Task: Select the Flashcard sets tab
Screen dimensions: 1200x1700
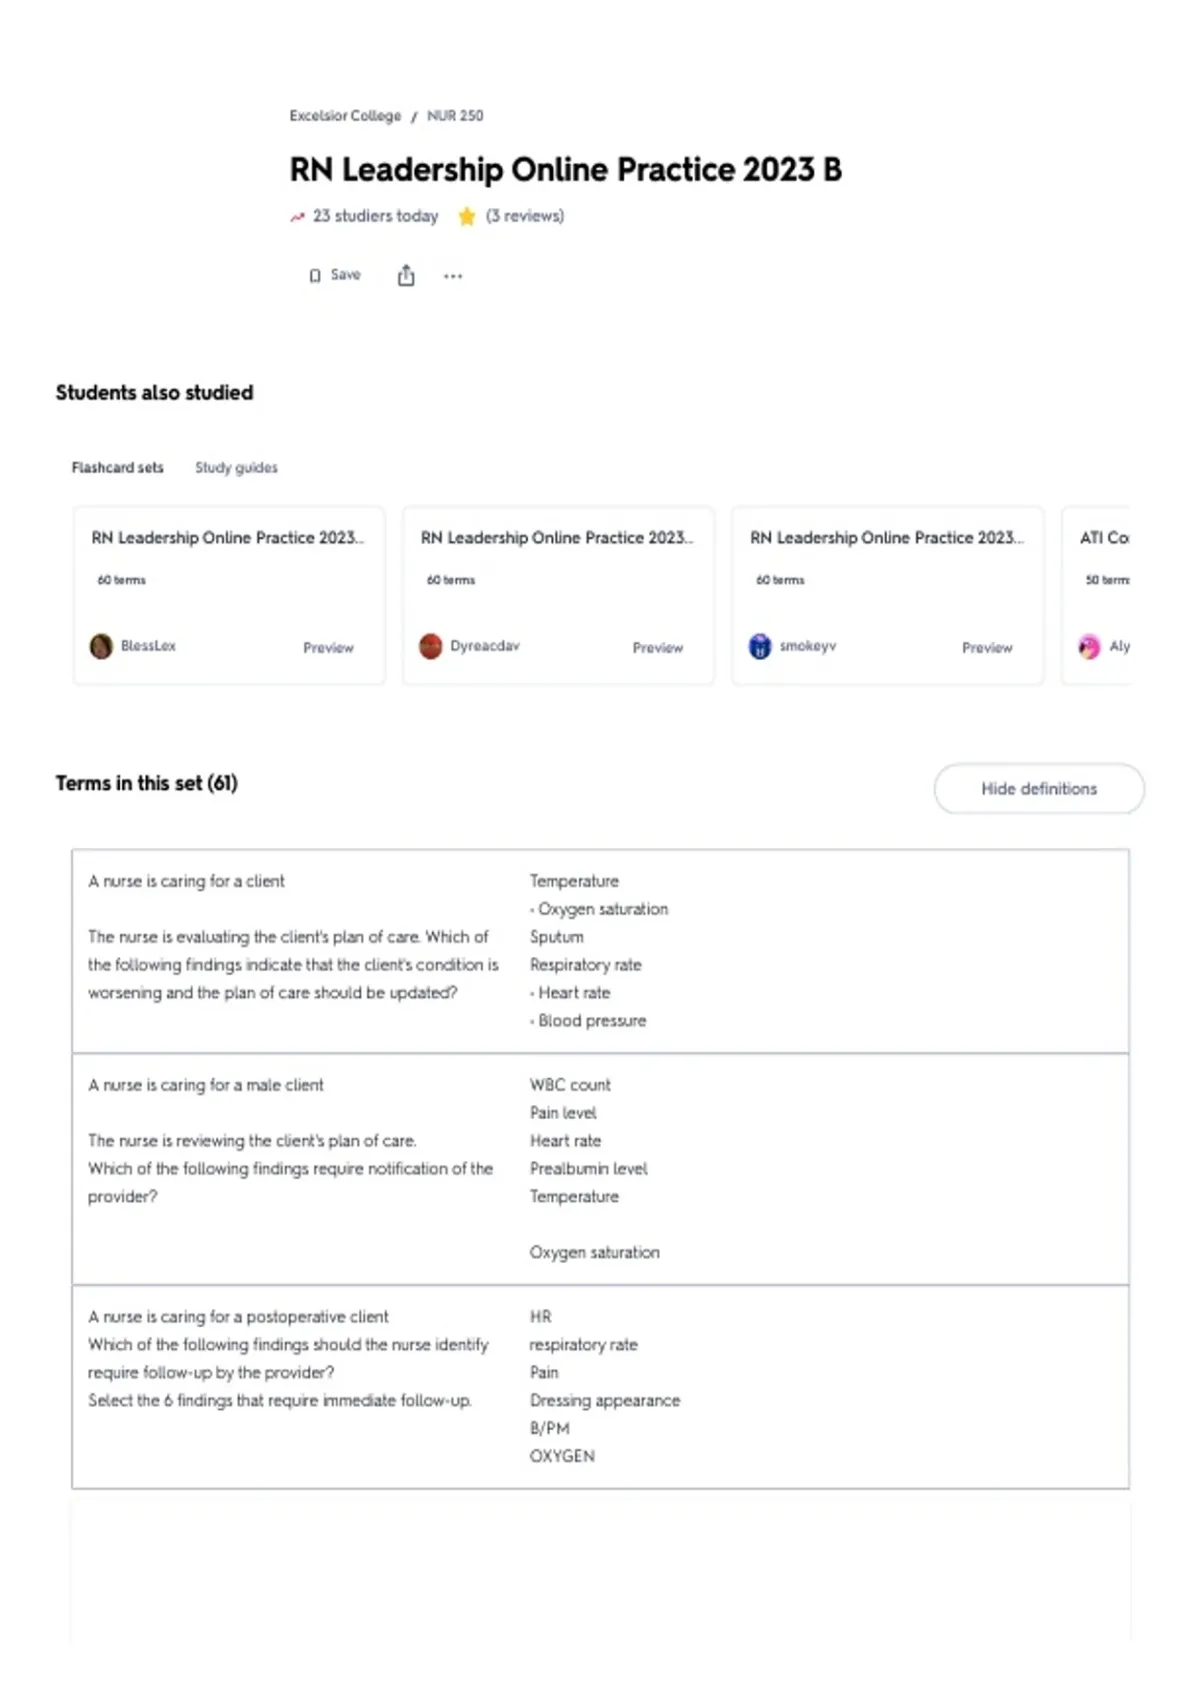Action: [x=117, y=468]
